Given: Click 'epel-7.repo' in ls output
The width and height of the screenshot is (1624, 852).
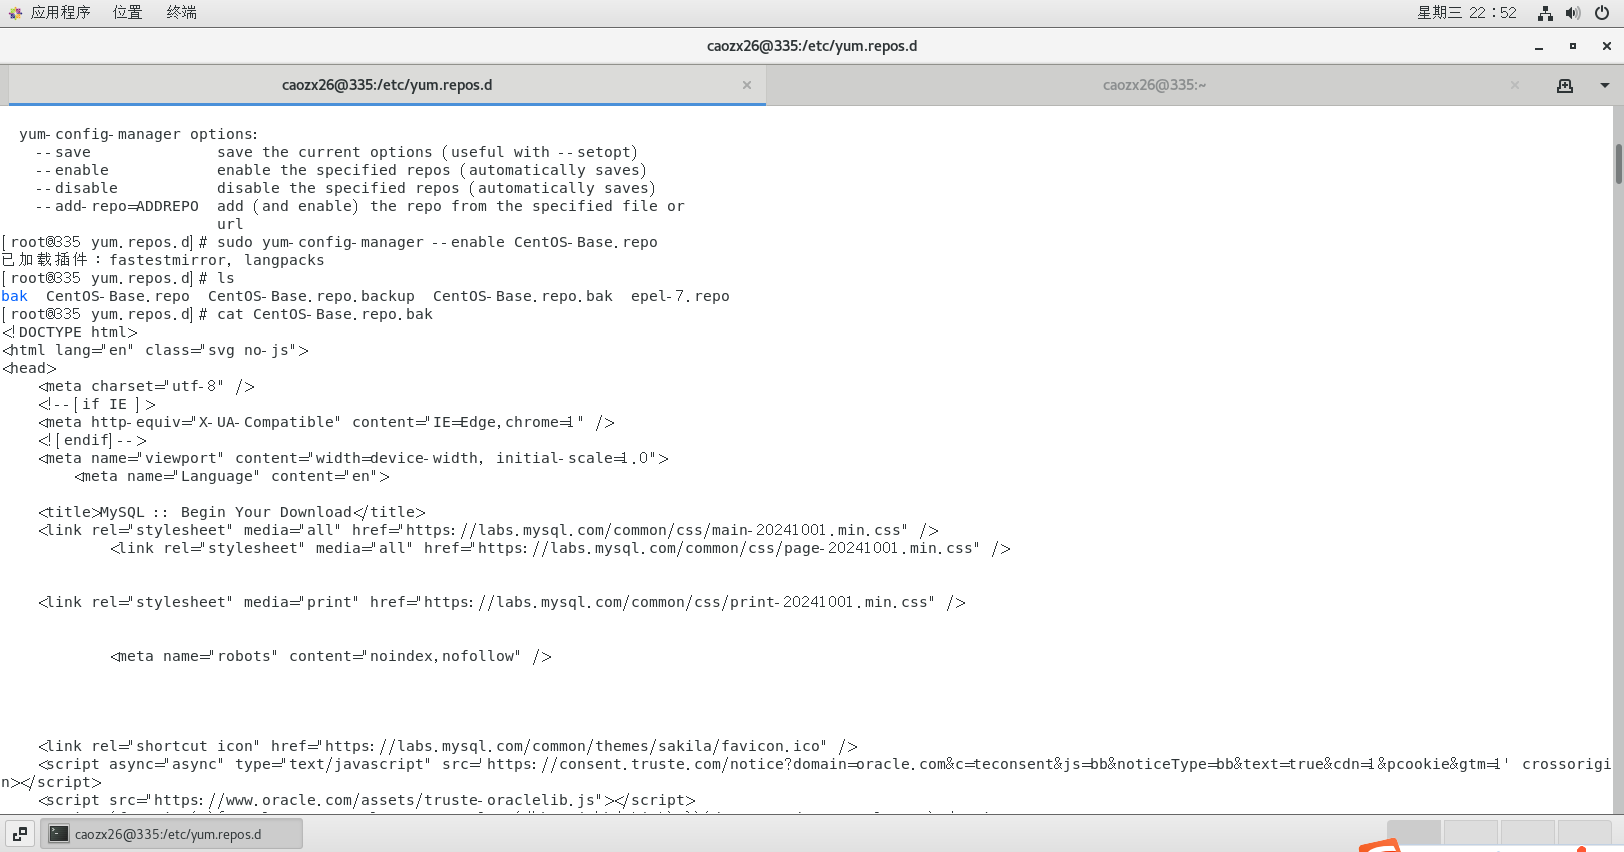Looking at the screenshot, I should pos(680,296).
